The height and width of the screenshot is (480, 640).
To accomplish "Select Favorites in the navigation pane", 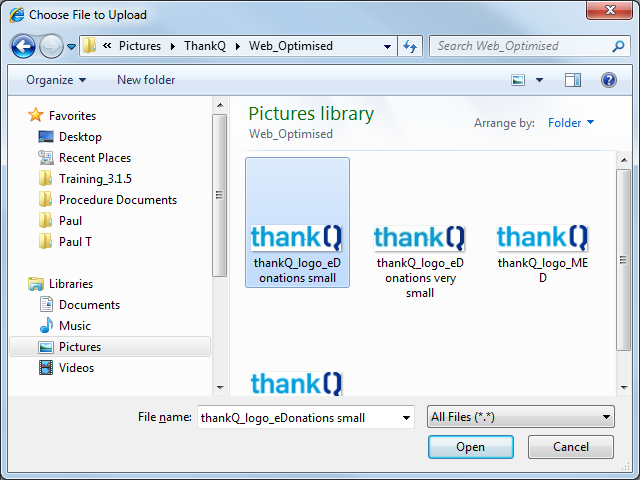I will [72, 116].
